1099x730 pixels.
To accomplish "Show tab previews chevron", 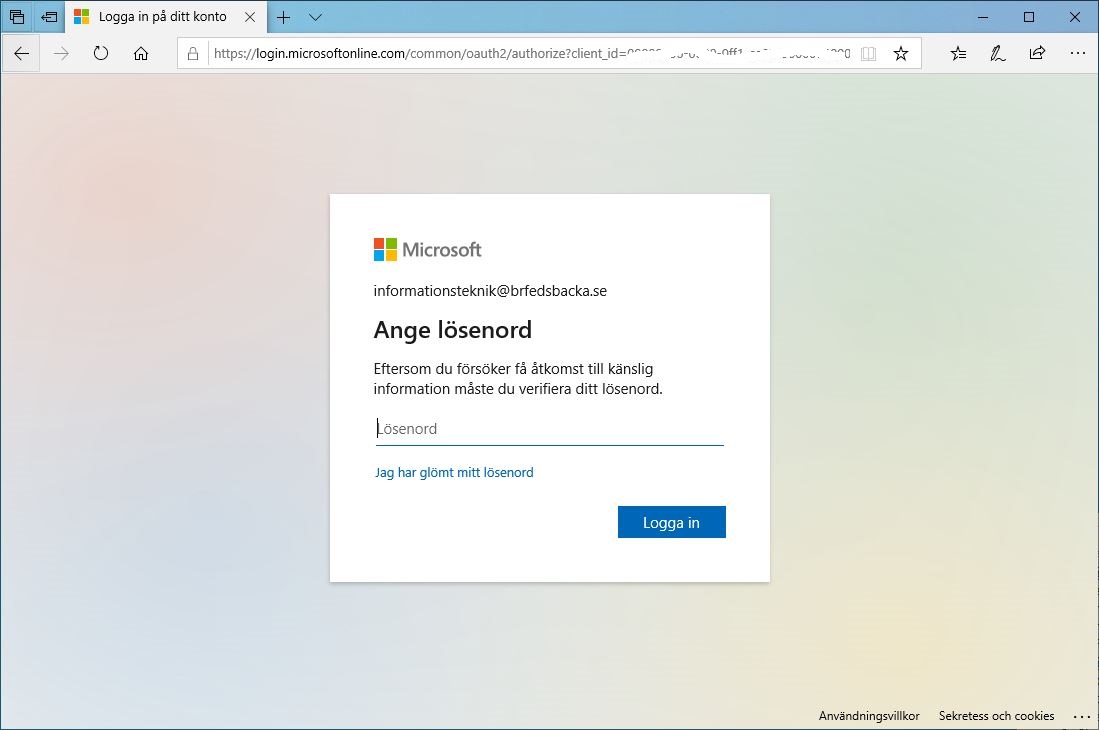I will pyautogui.click(x=315, y=18).
